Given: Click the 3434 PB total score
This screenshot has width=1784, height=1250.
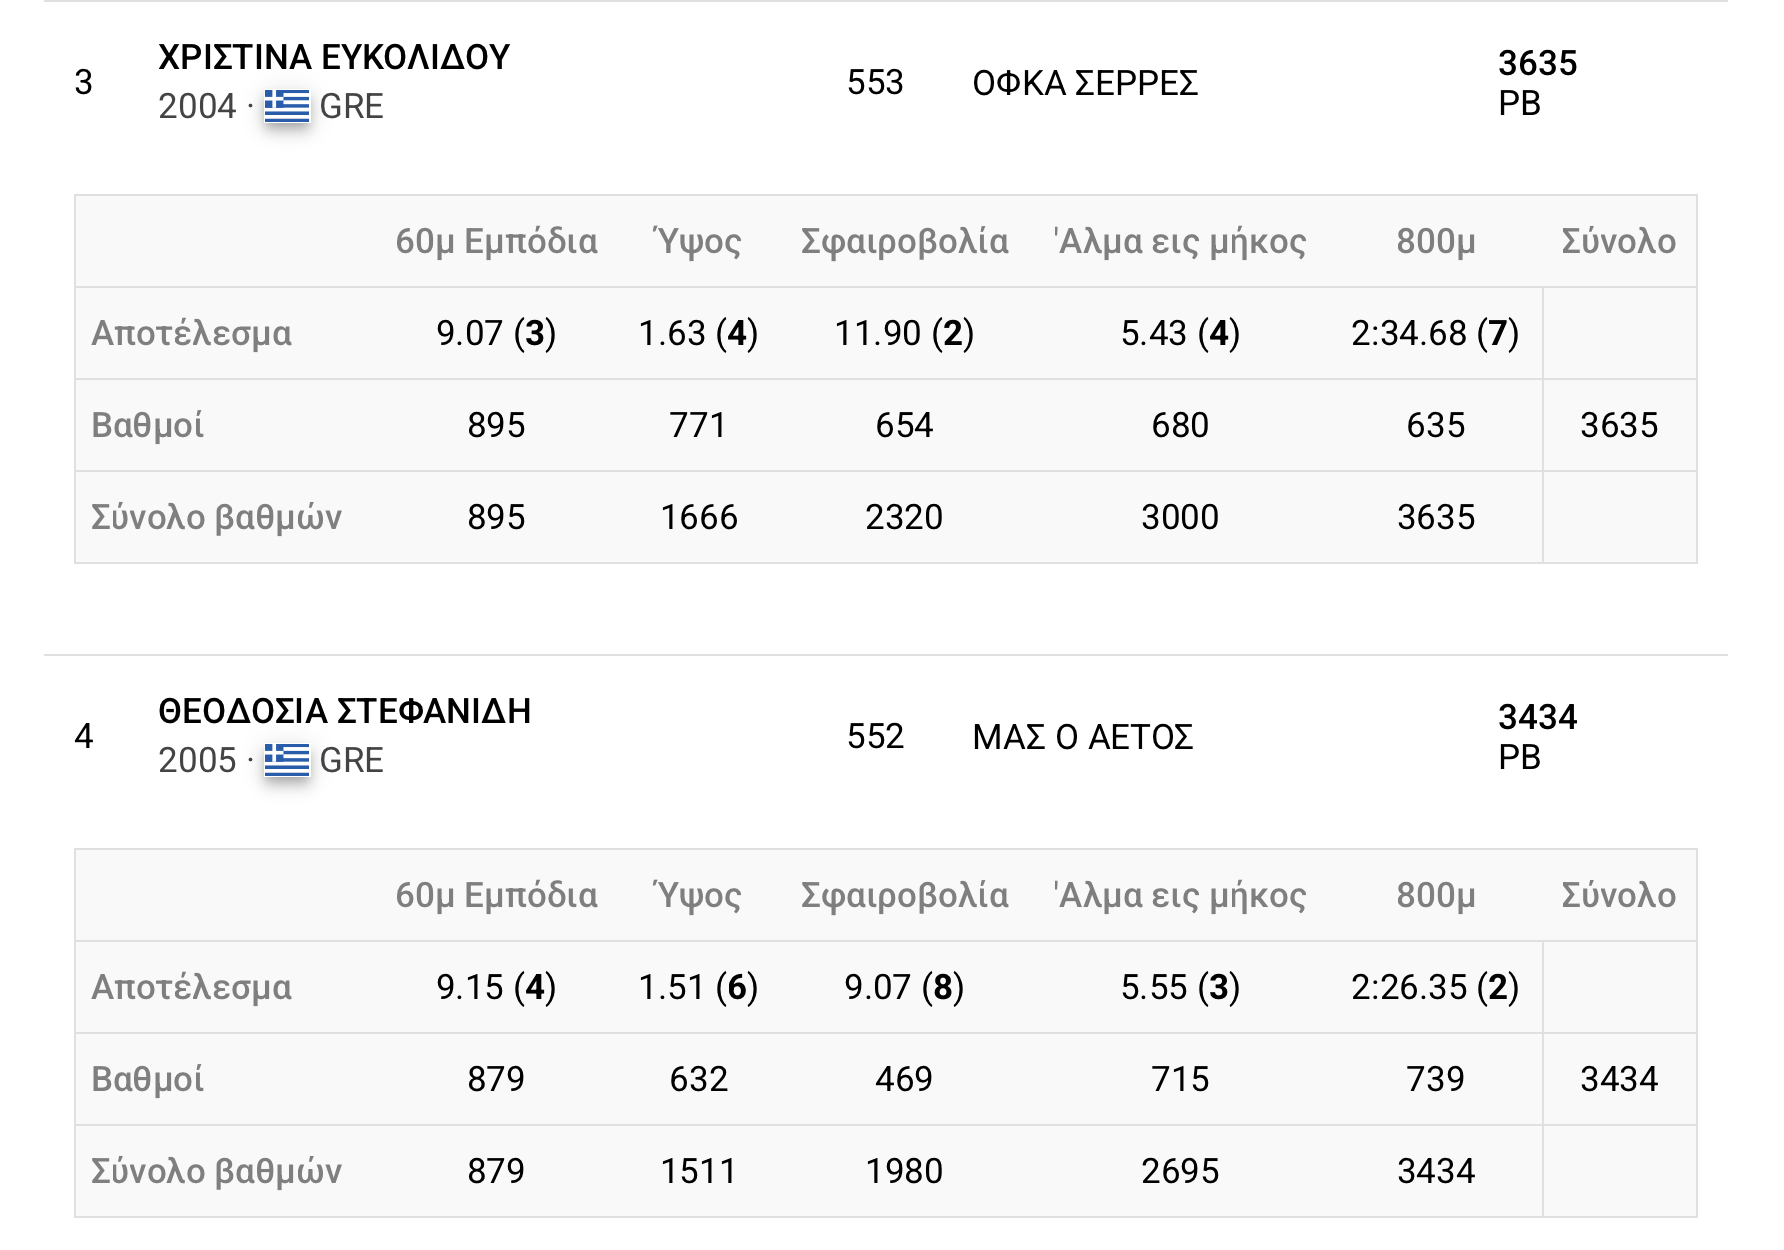Looking at the screenshot, I should click(x=1537, y=736).
